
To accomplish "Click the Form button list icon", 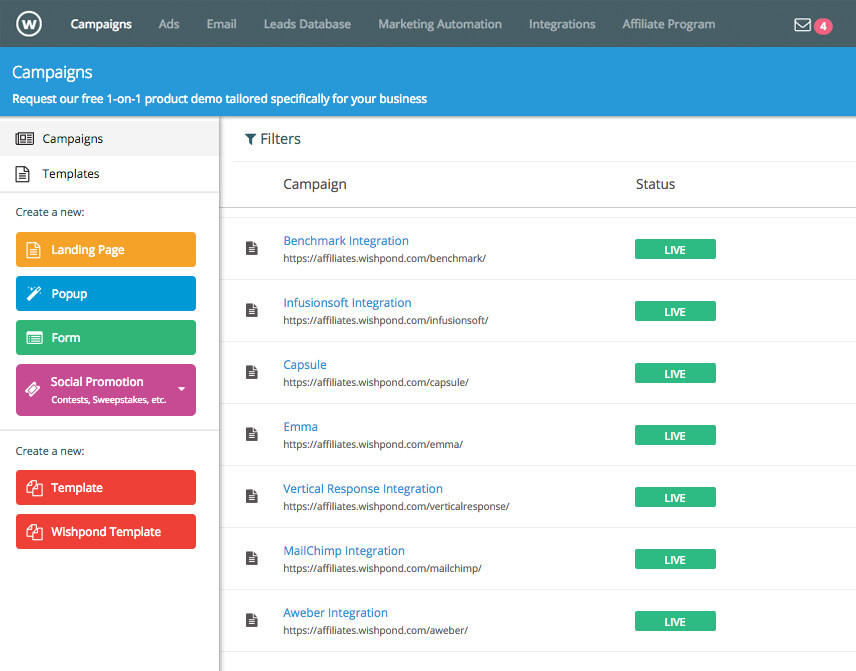I will click(x=34, y=338).
